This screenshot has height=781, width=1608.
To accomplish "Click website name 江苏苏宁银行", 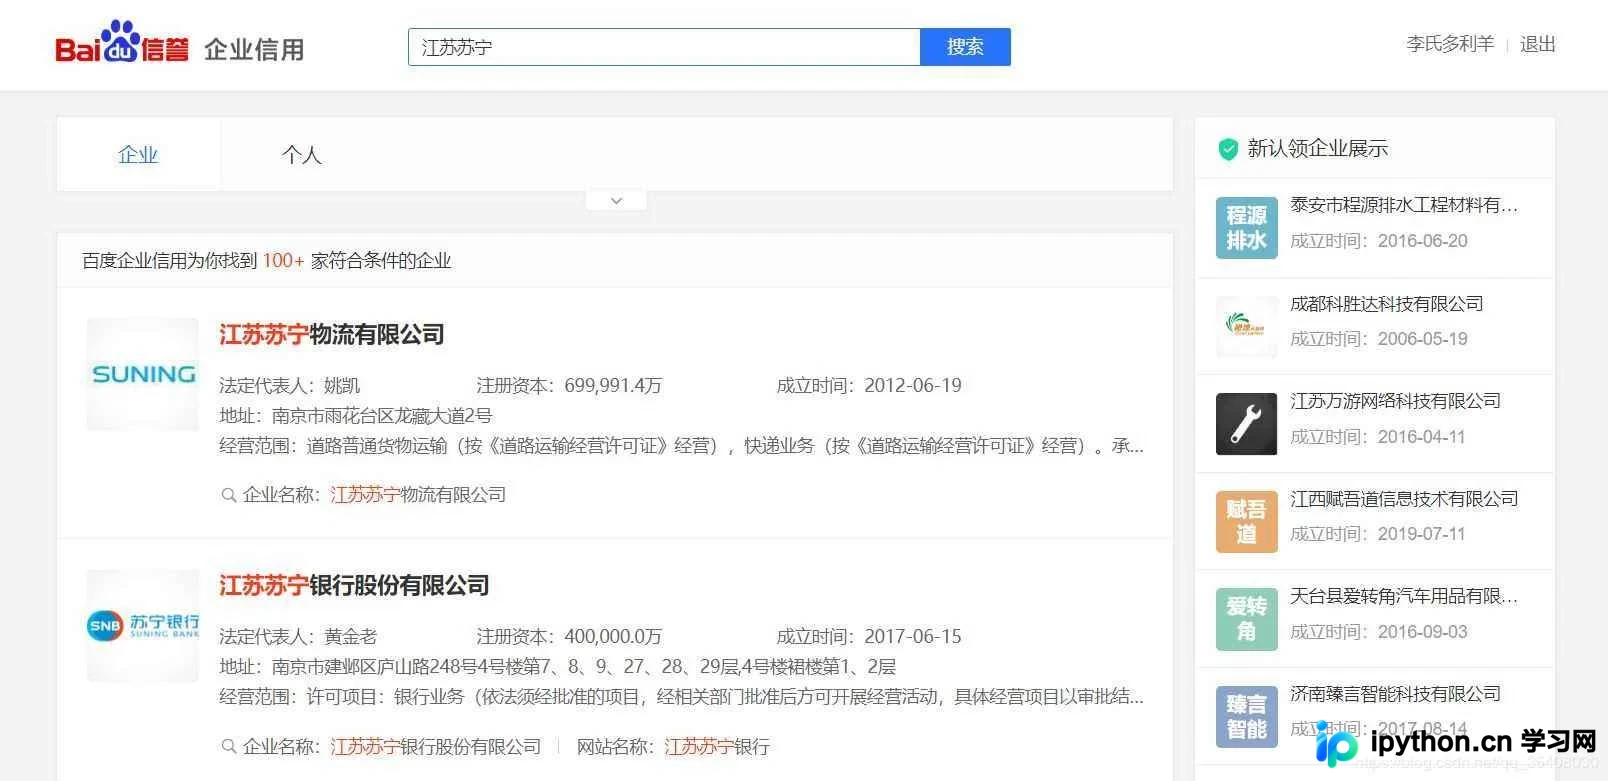I will [717, 747].
